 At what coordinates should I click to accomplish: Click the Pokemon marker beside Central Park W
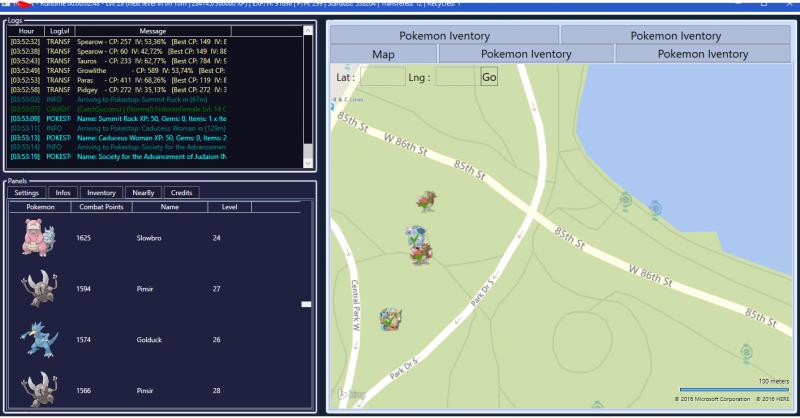[390, 320]
